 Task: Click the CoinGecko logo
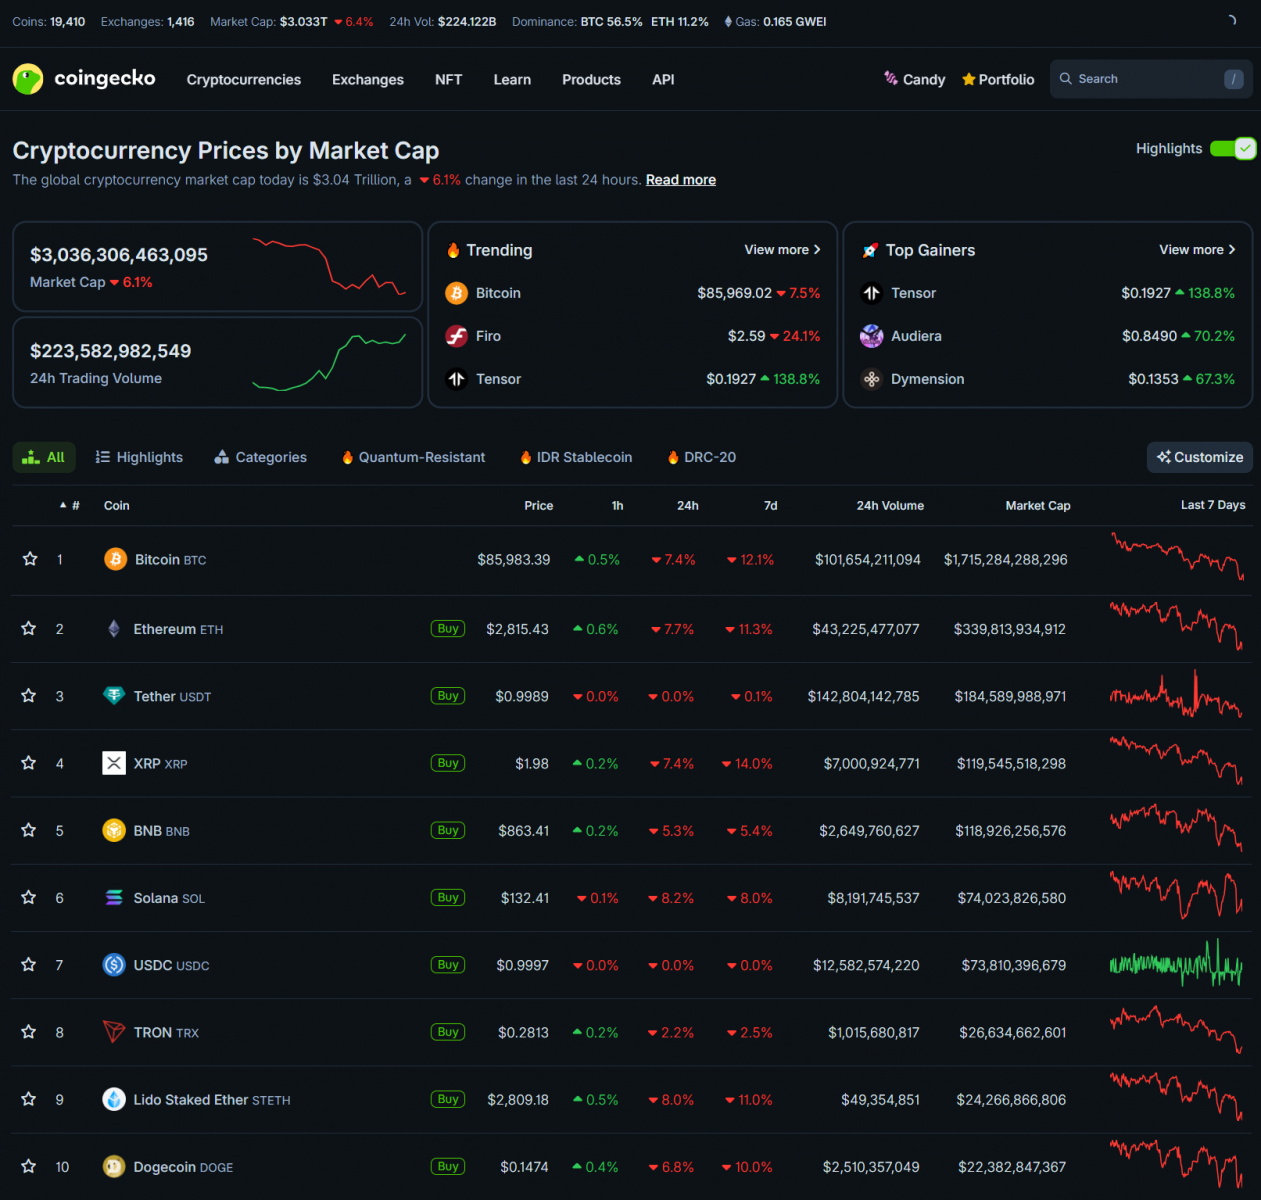[84, 79]
